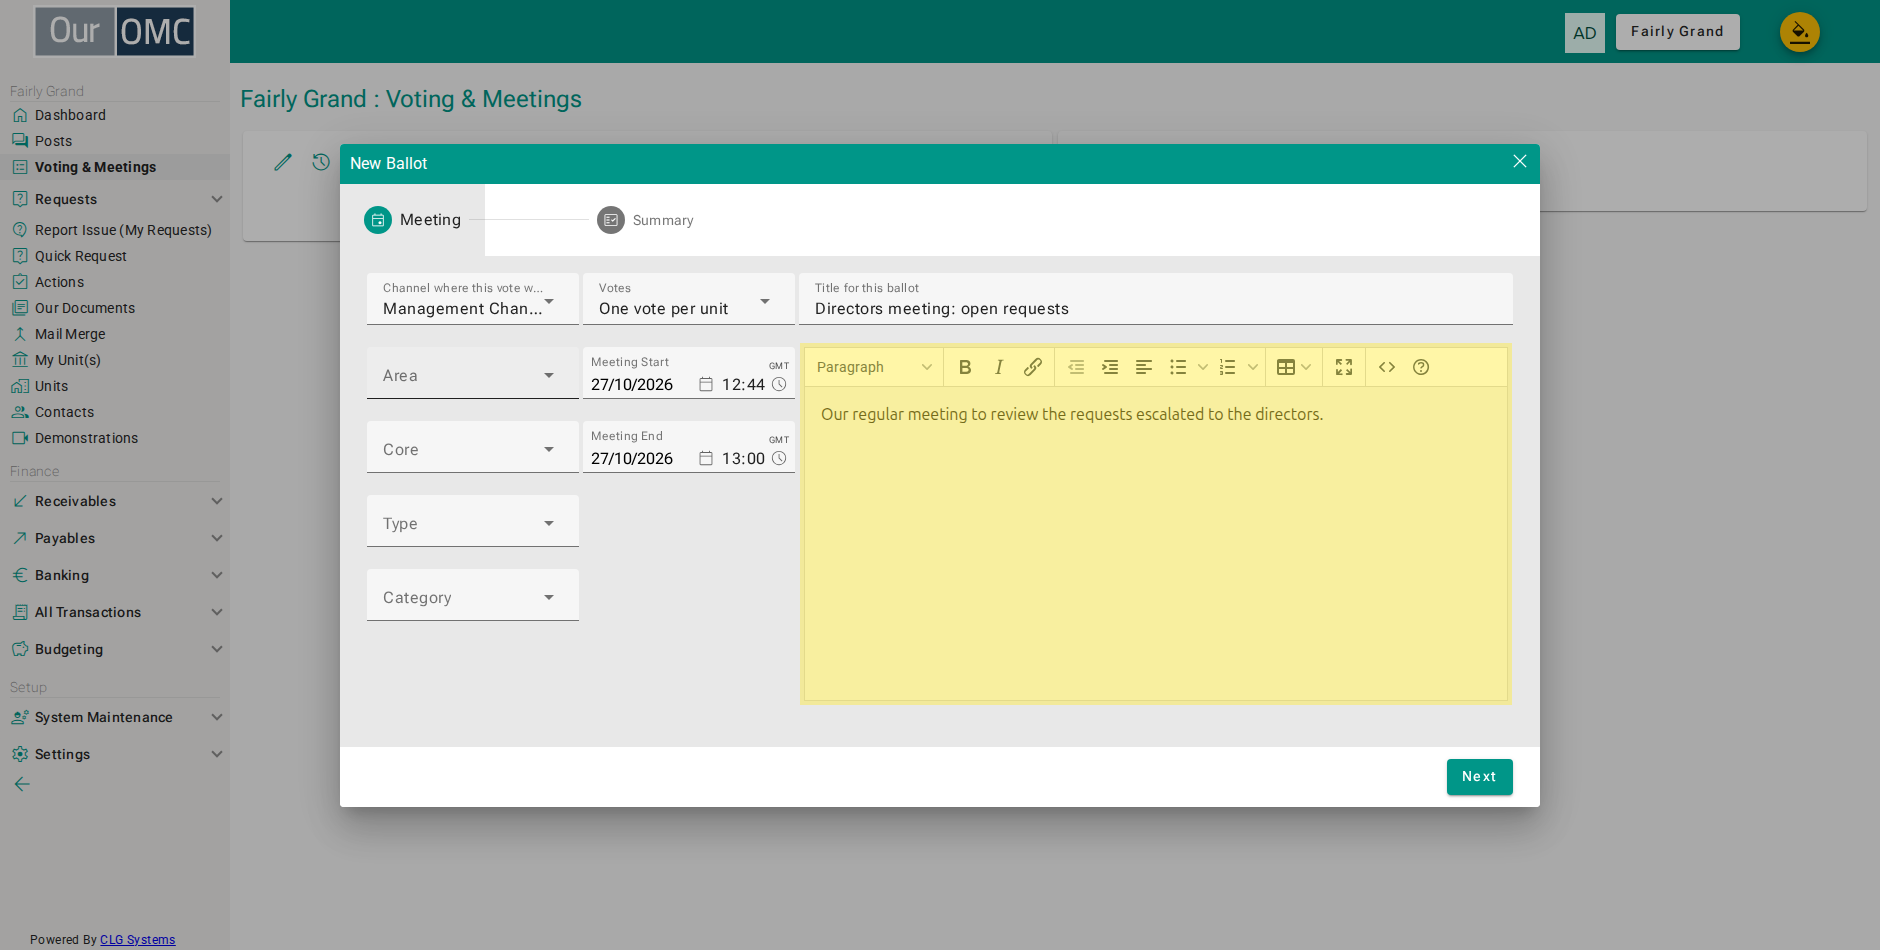
Task: Go to the Summary step
Action: (645, 220)
